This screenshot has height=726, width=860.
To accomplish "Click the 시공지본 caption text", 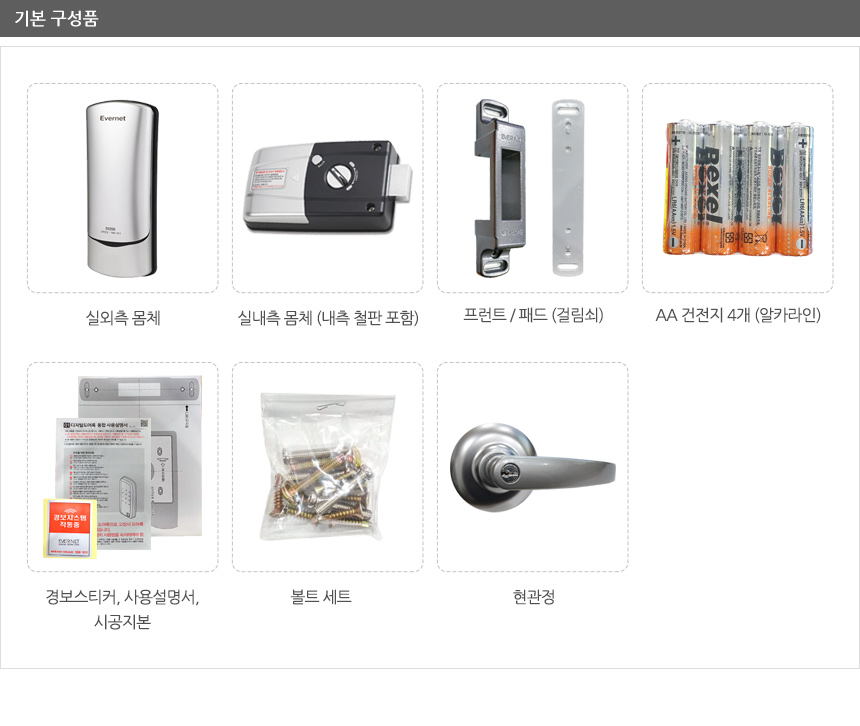I will 122,621.
